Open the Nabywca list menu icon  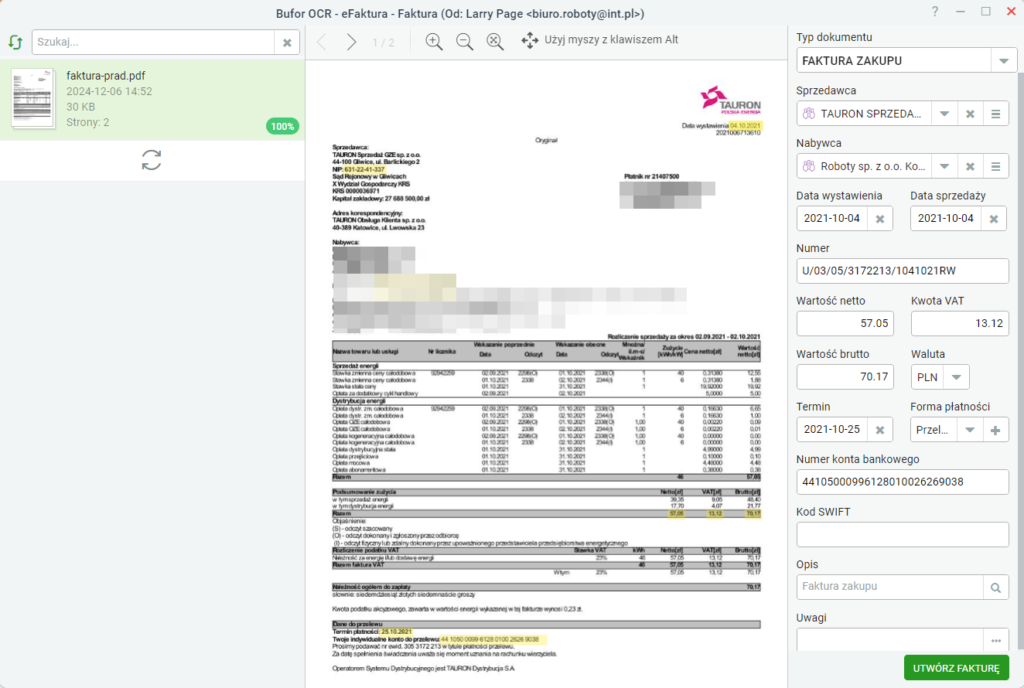[995, 166]
